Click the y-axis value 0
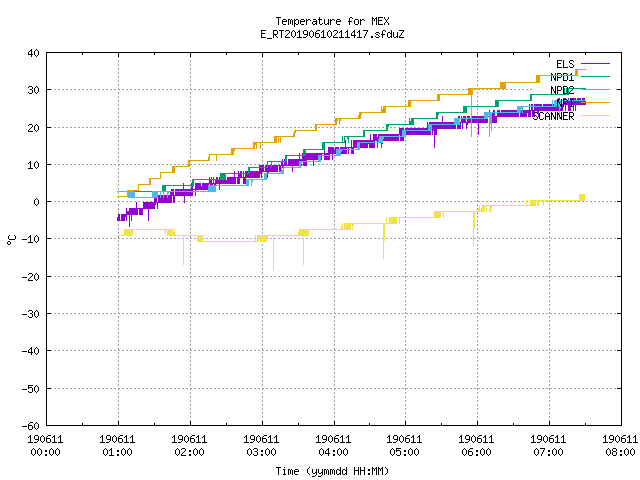Viewport: 640px width, 480px height. click(37, 202)
